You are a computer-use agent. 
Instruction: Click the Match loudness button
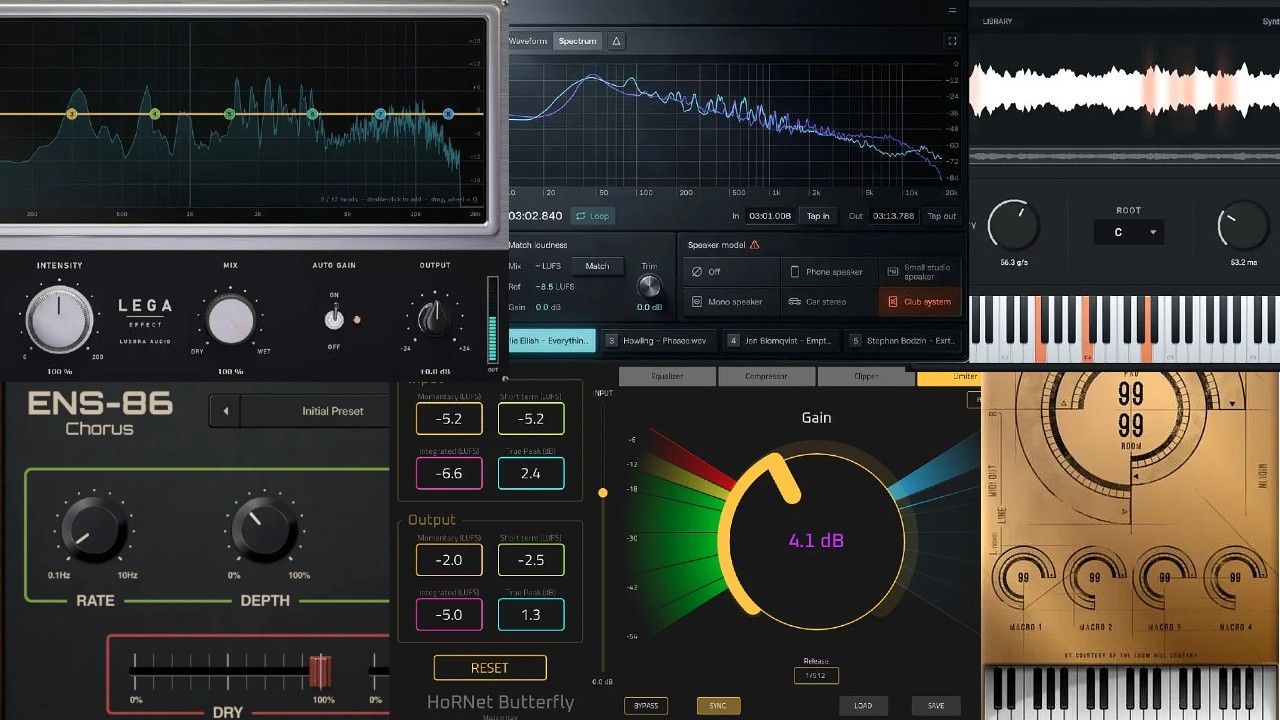[597, 266]
